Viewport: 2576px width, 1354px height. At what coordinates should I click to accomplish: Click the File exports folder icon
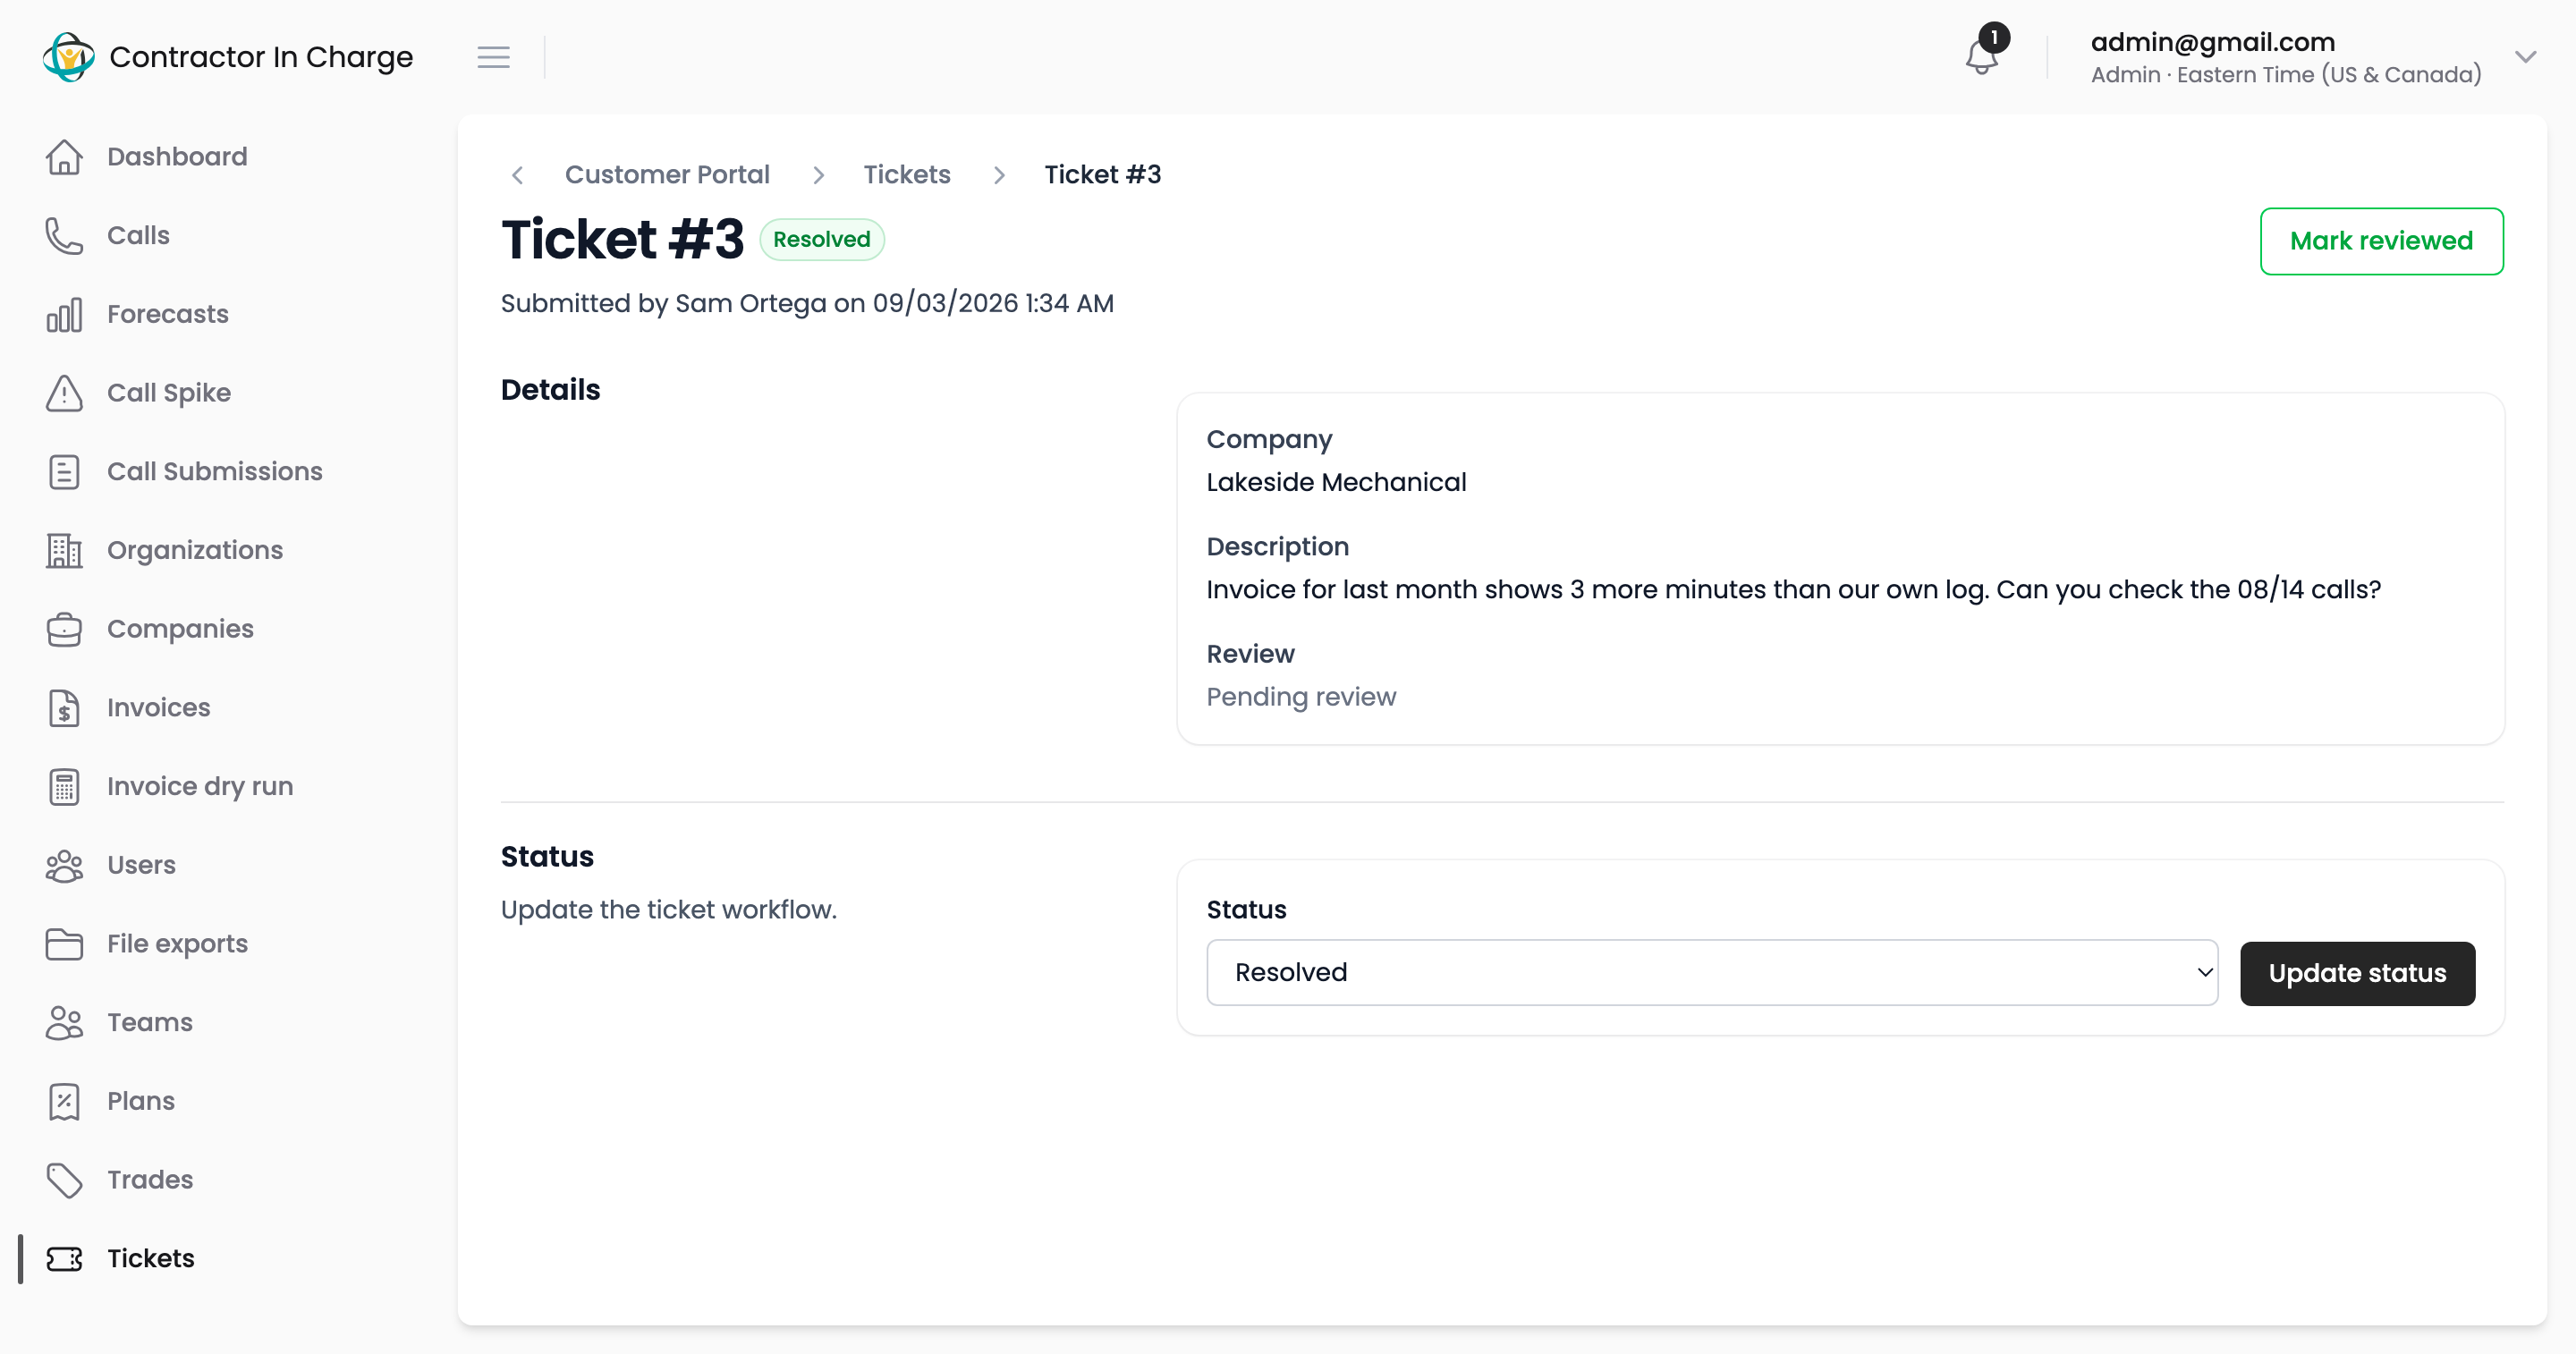64,944
